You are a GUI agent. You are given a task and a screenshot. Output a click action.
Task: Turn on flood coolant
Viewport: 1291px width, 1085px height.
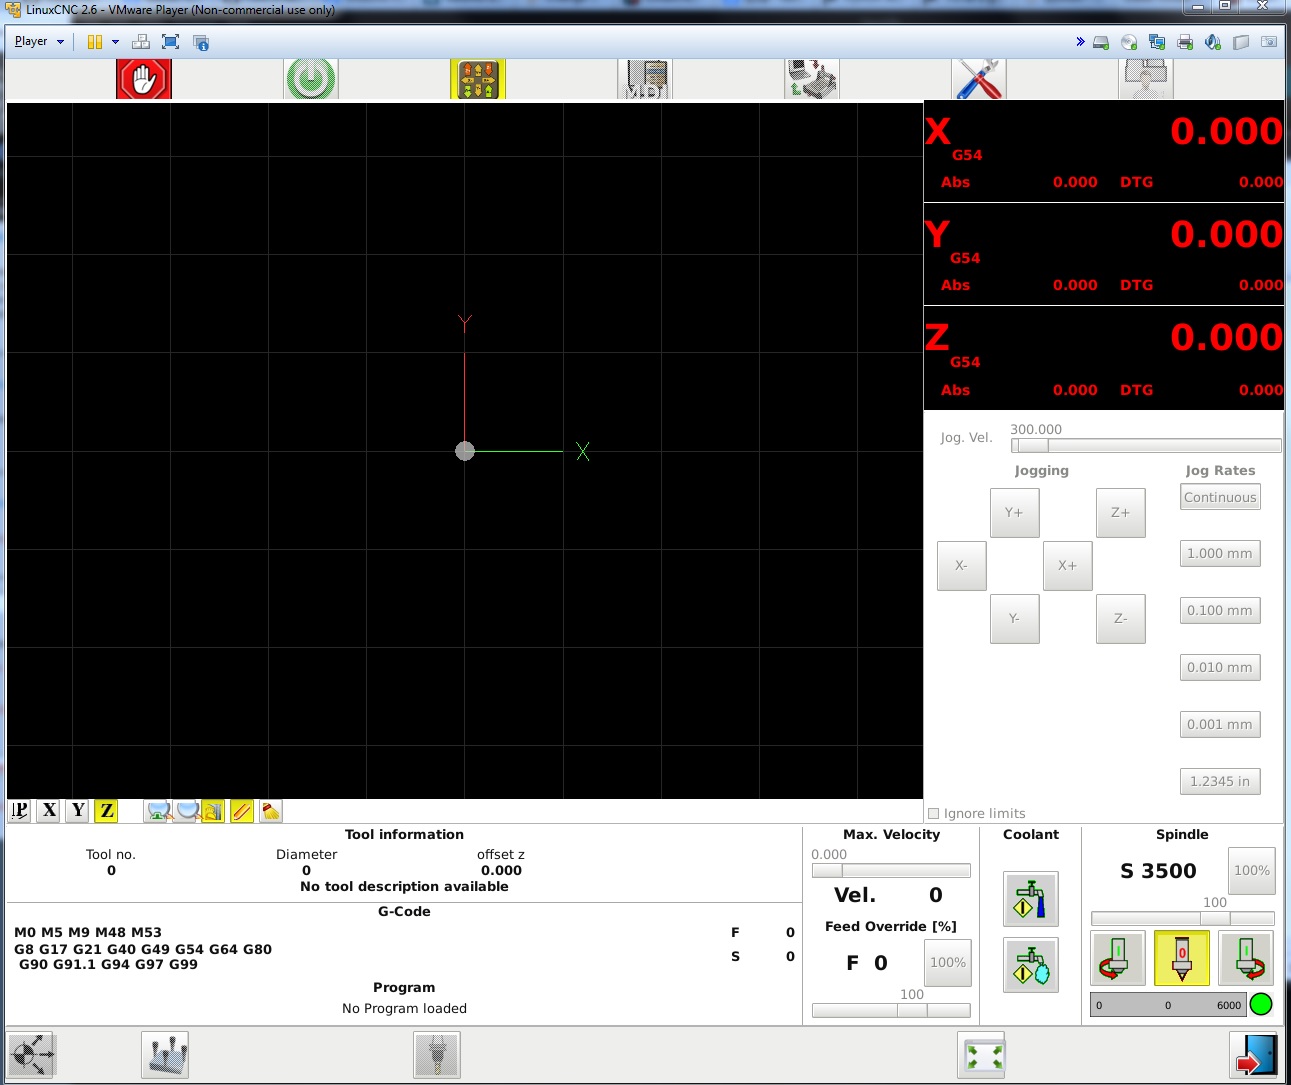[x=1031, y=899]
